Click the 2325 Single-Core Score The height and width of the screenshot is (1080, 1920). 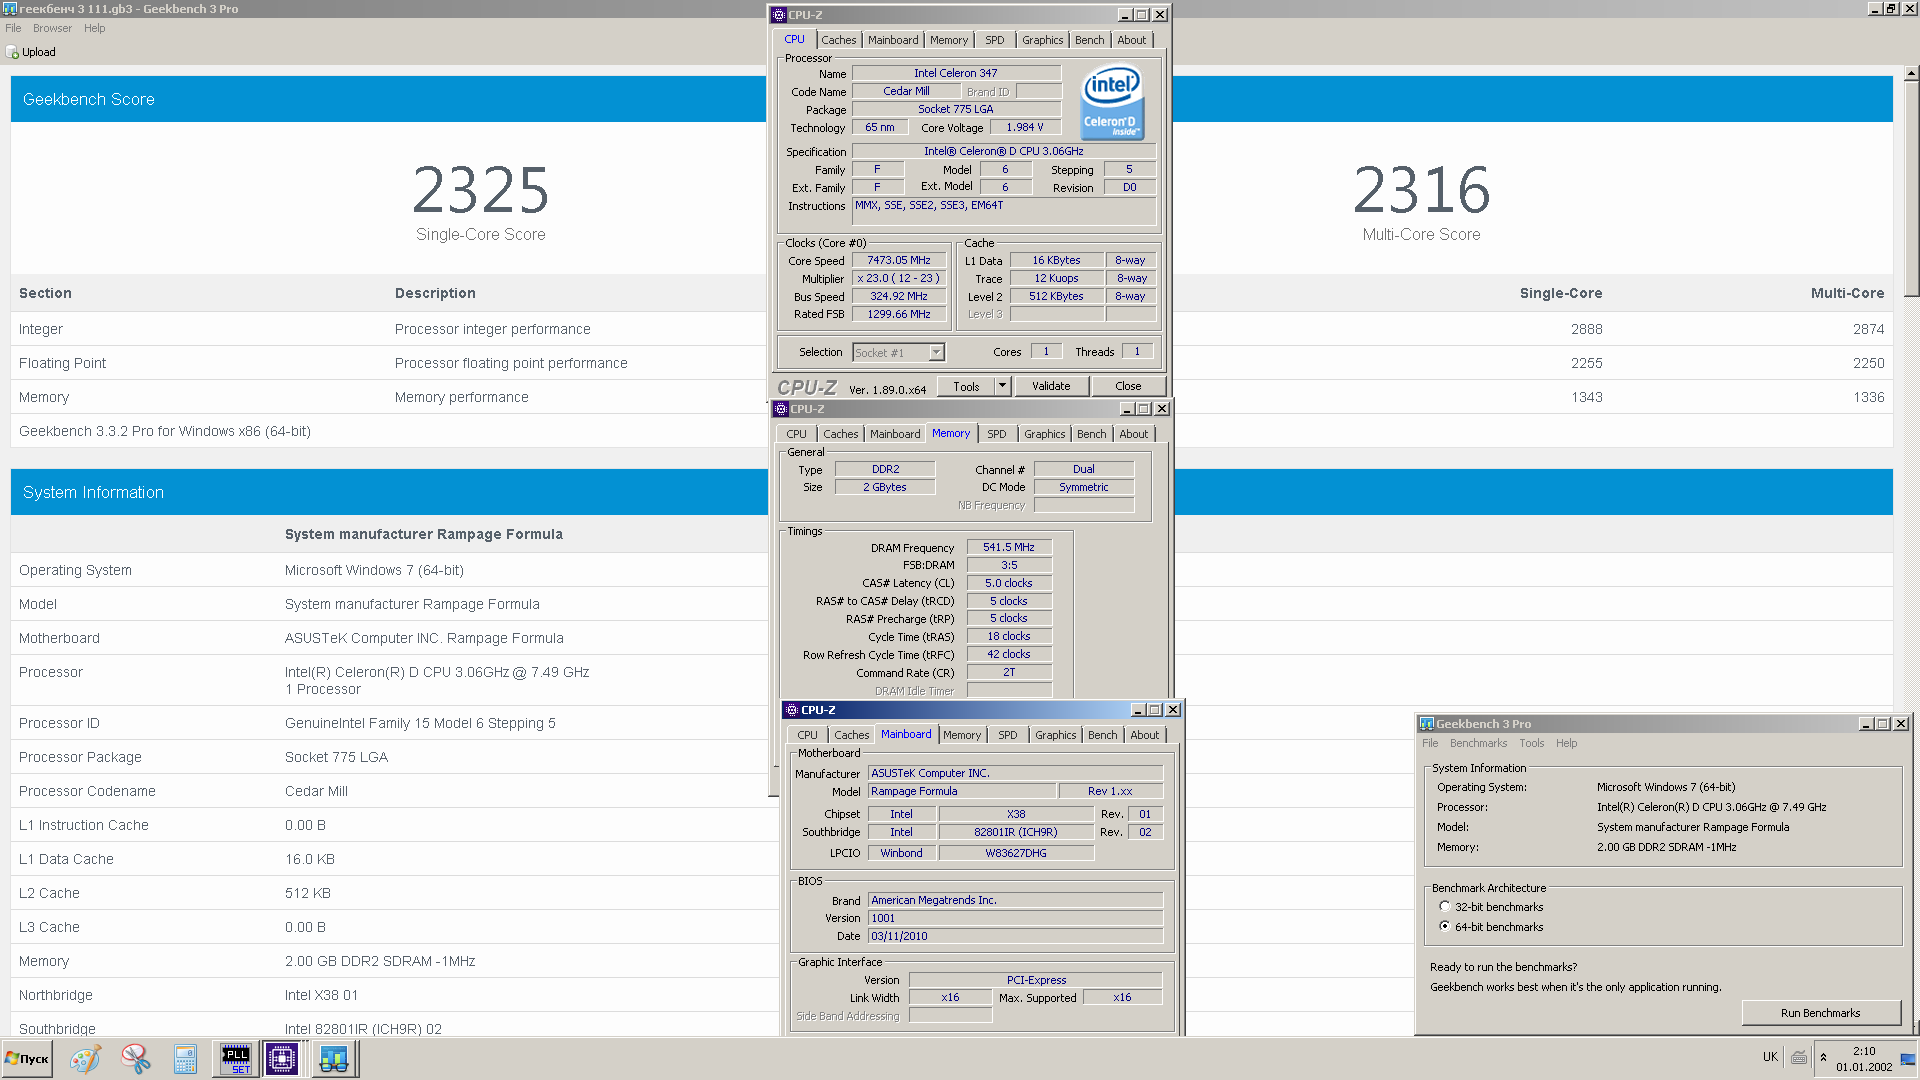[480, 190]
